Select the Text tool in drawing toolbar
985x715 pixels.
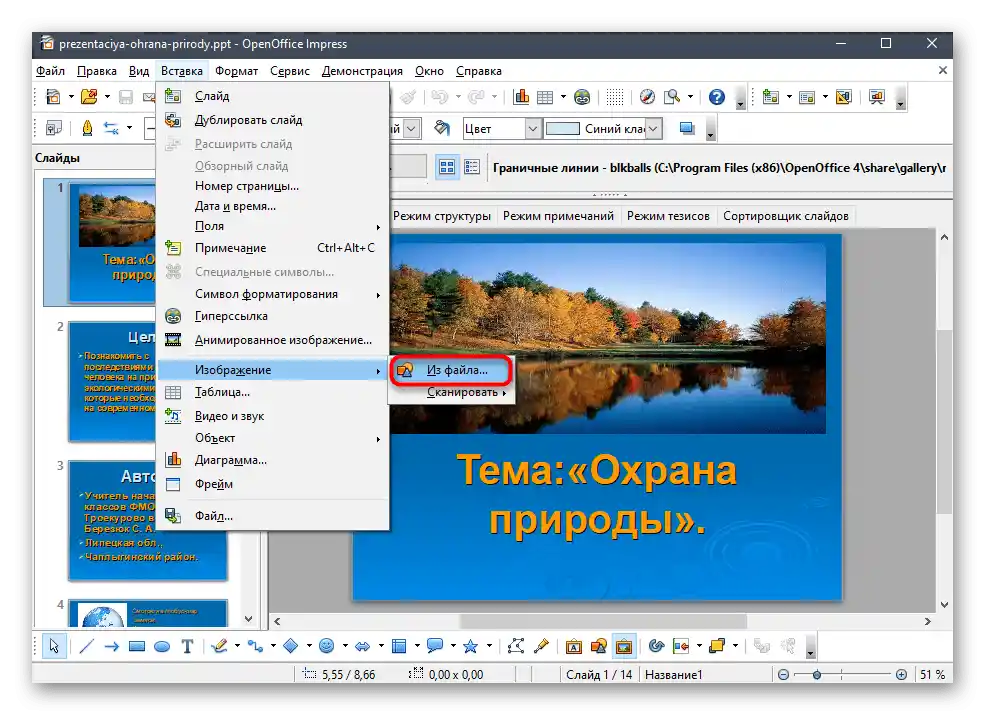click(187, 646)
